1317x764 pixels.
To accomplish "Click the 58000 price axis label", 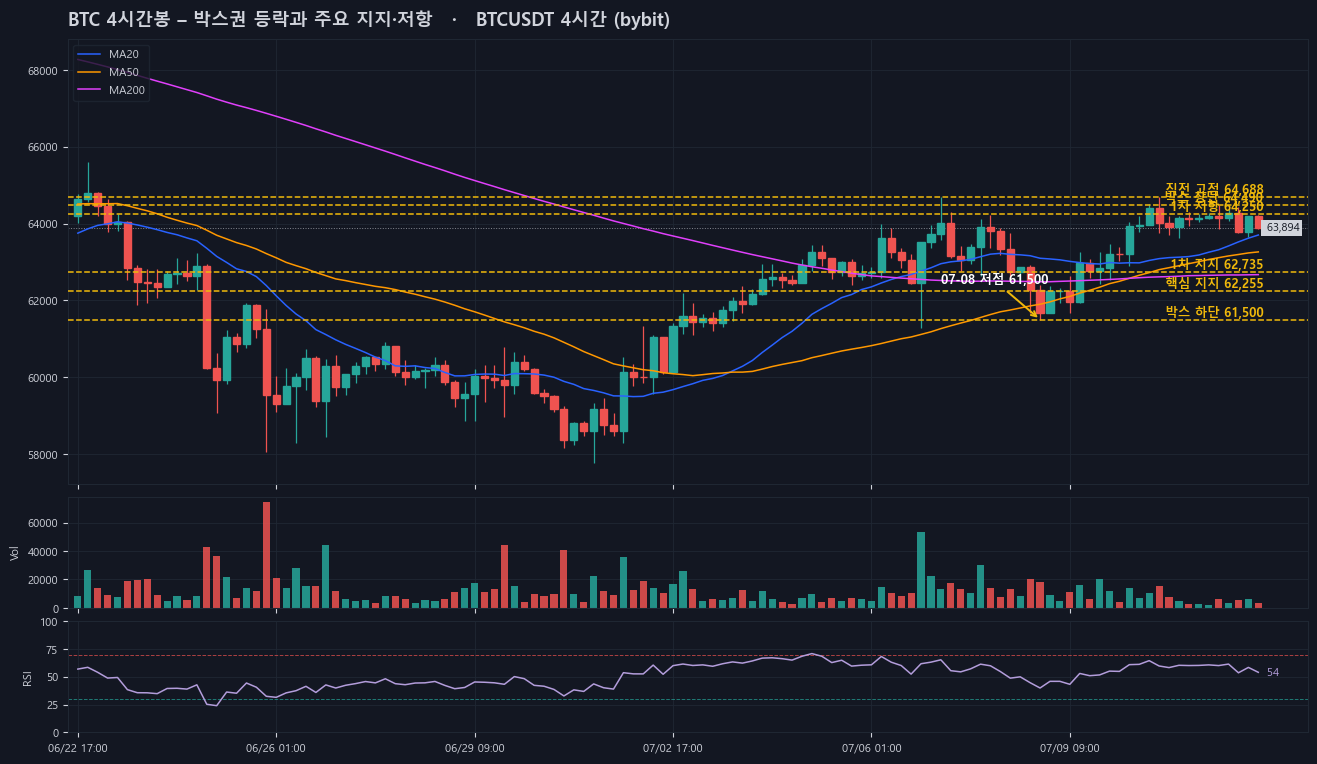I will 42,455.
